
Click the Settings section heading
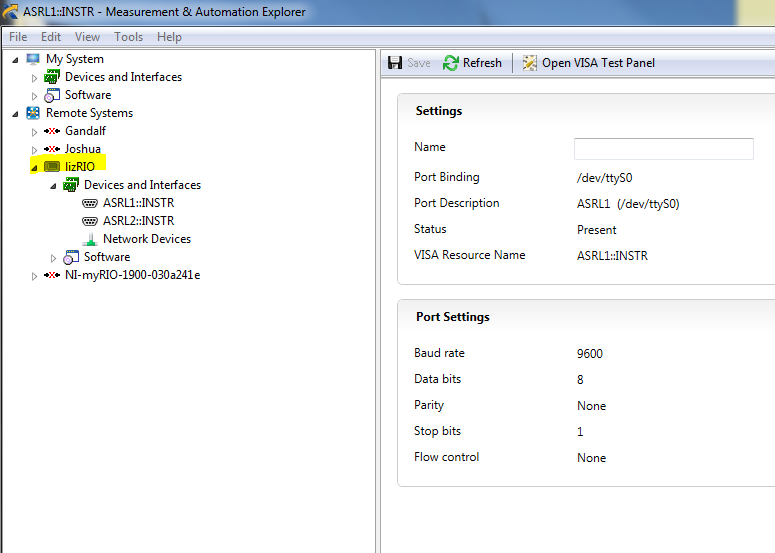(439, 111)
